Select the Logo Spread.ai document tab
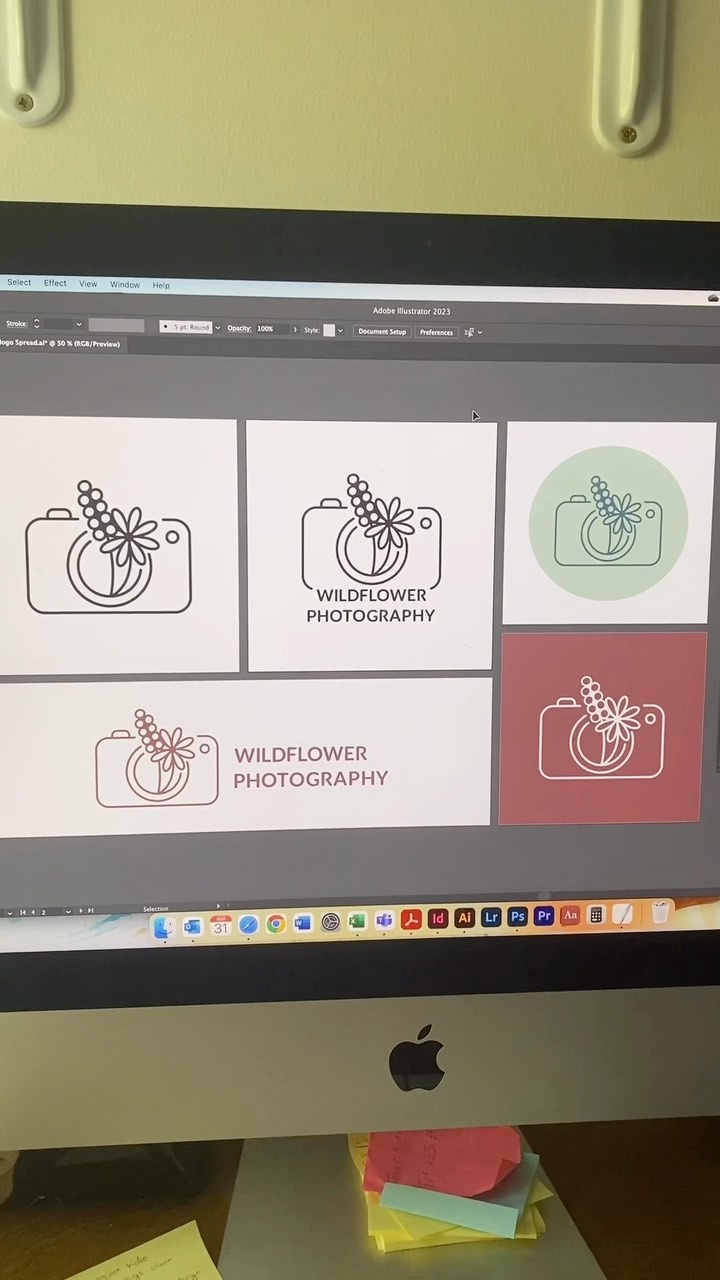Viewport: 720px width, 1280px height. [60, 344]
